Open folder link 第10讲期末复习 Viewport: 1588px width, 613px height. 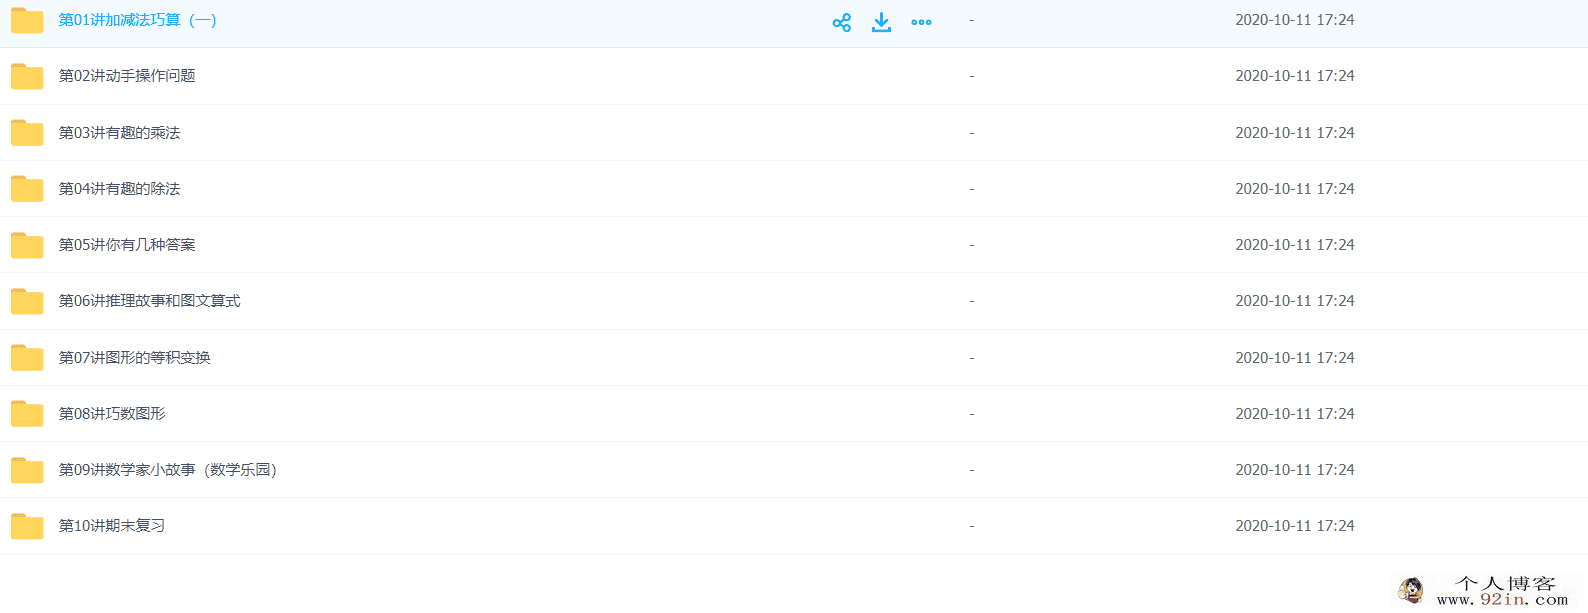[x=112, y=526]
